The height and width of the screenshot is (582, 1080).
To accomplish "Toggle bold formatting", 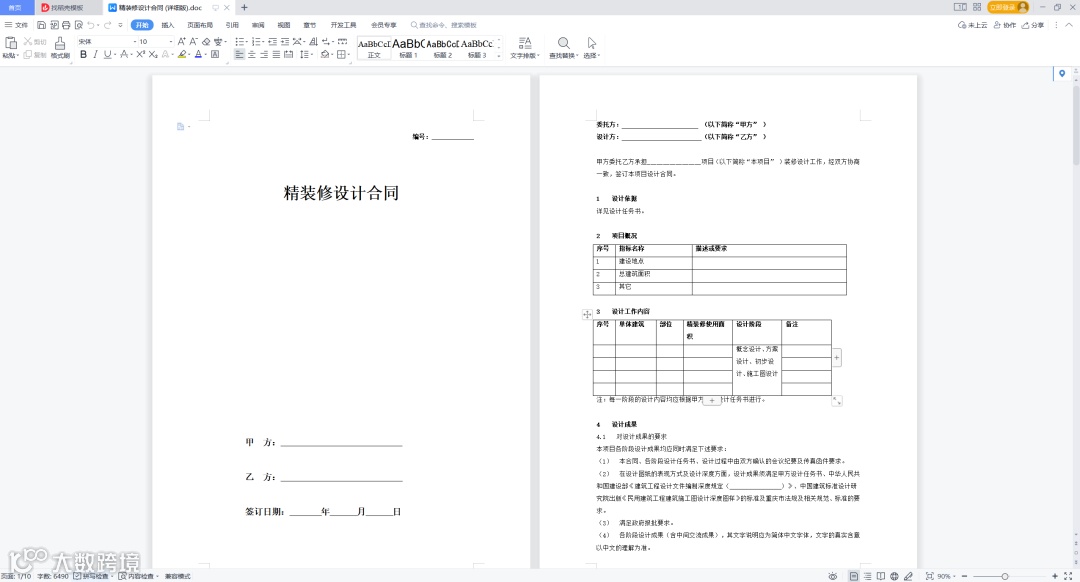I will pos(83,54).
